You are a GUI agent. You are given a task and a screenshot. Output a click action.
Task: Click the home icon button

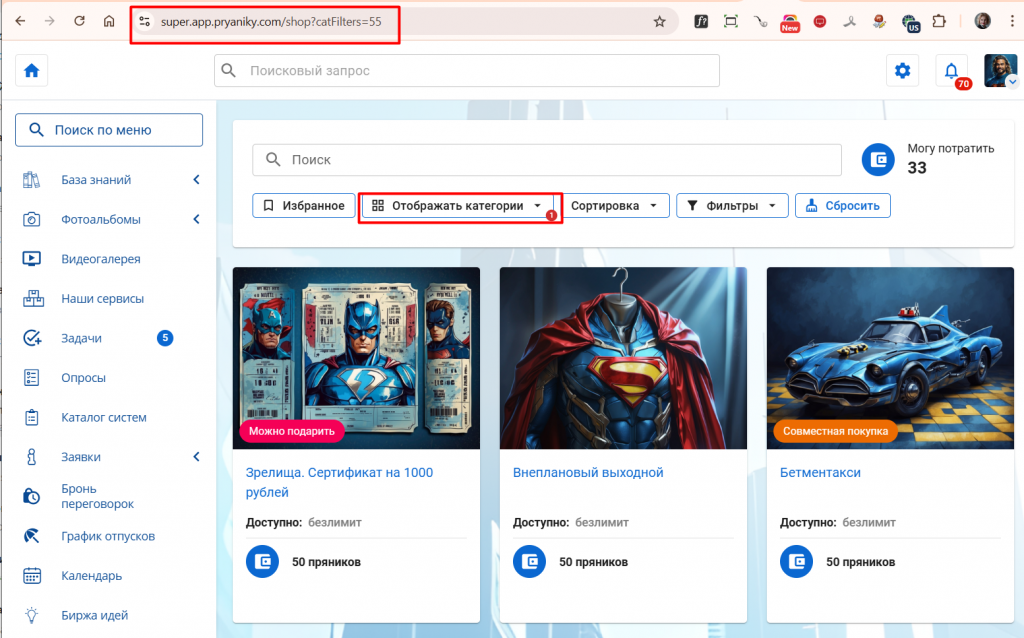[x=32, y=71]
